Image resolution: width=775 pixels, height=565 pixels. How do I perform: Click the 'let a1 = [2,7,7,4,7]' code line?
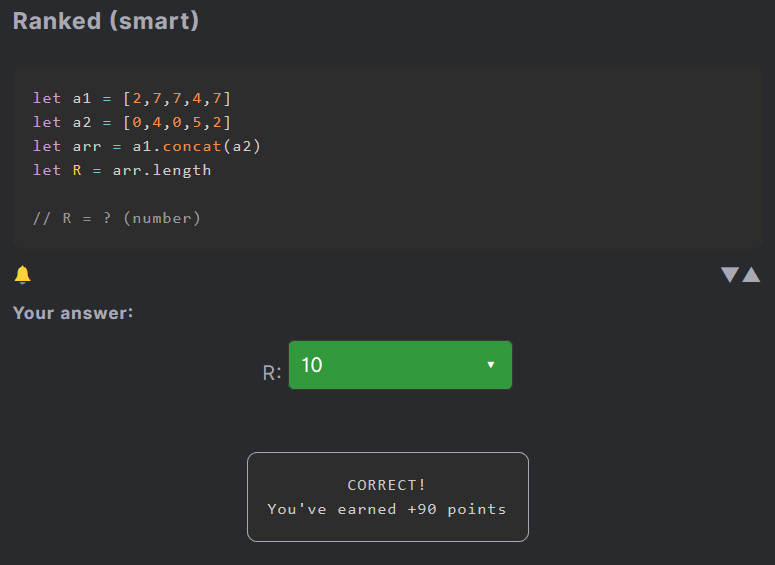pos(131,98)
